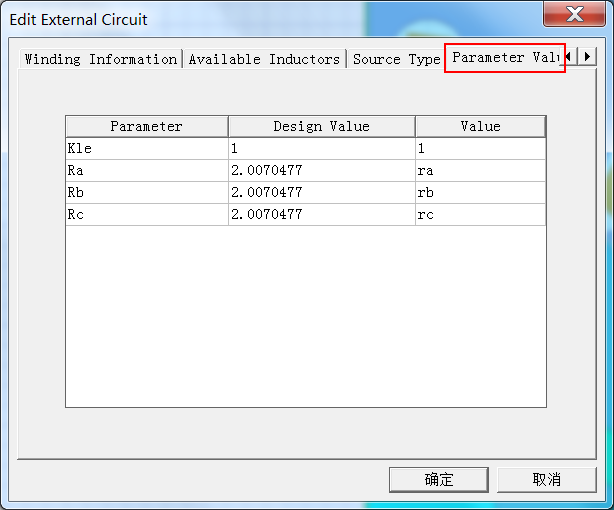Image resolution: width=614 pixels, height=510 pixels.
Task: Click the Ra design value 2.0070477
Action: click(x=321, y=170)
